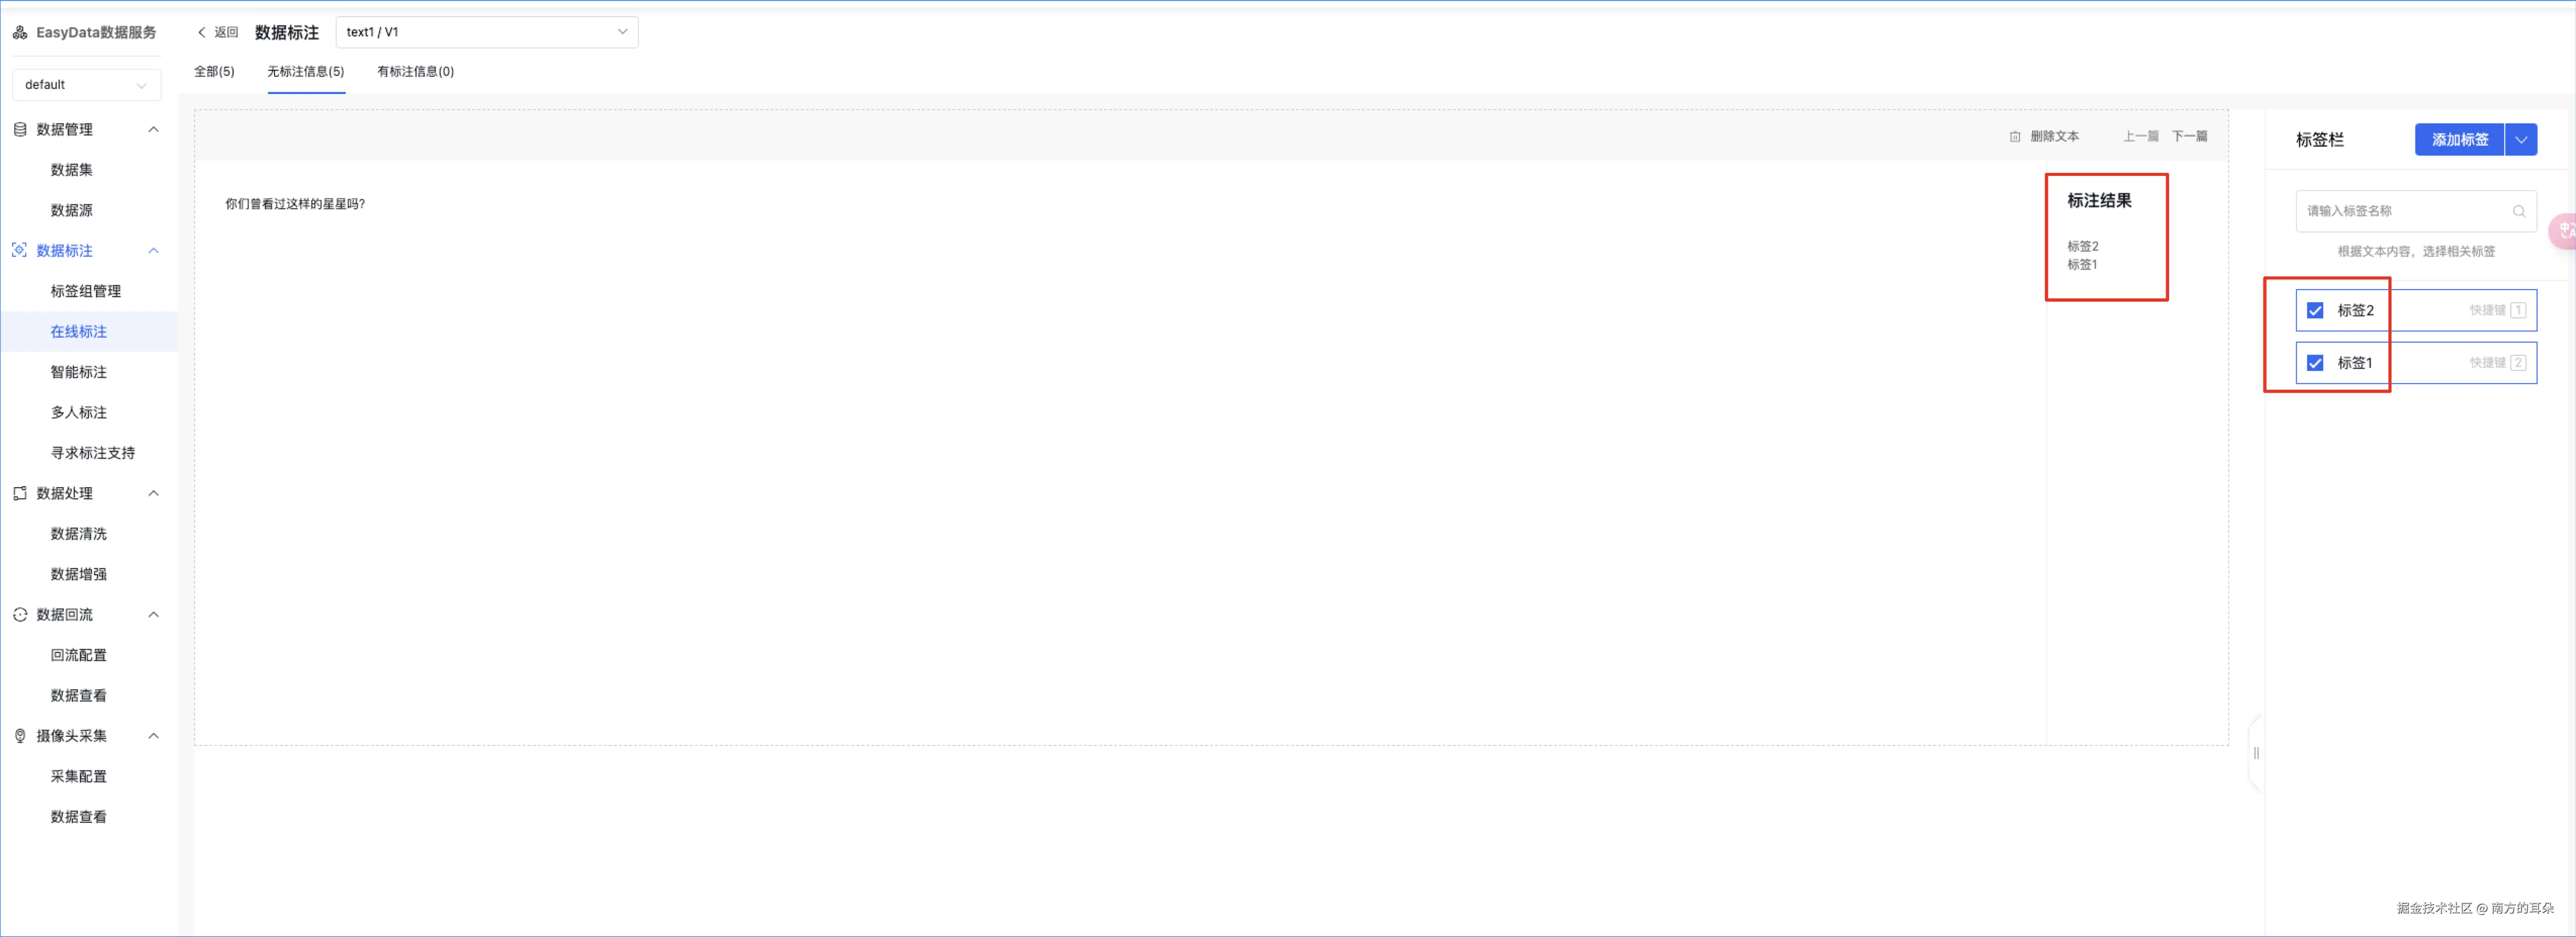The image size is (2576, 937).
Task: Click the 数据管理 database icon
Action: 20,130
